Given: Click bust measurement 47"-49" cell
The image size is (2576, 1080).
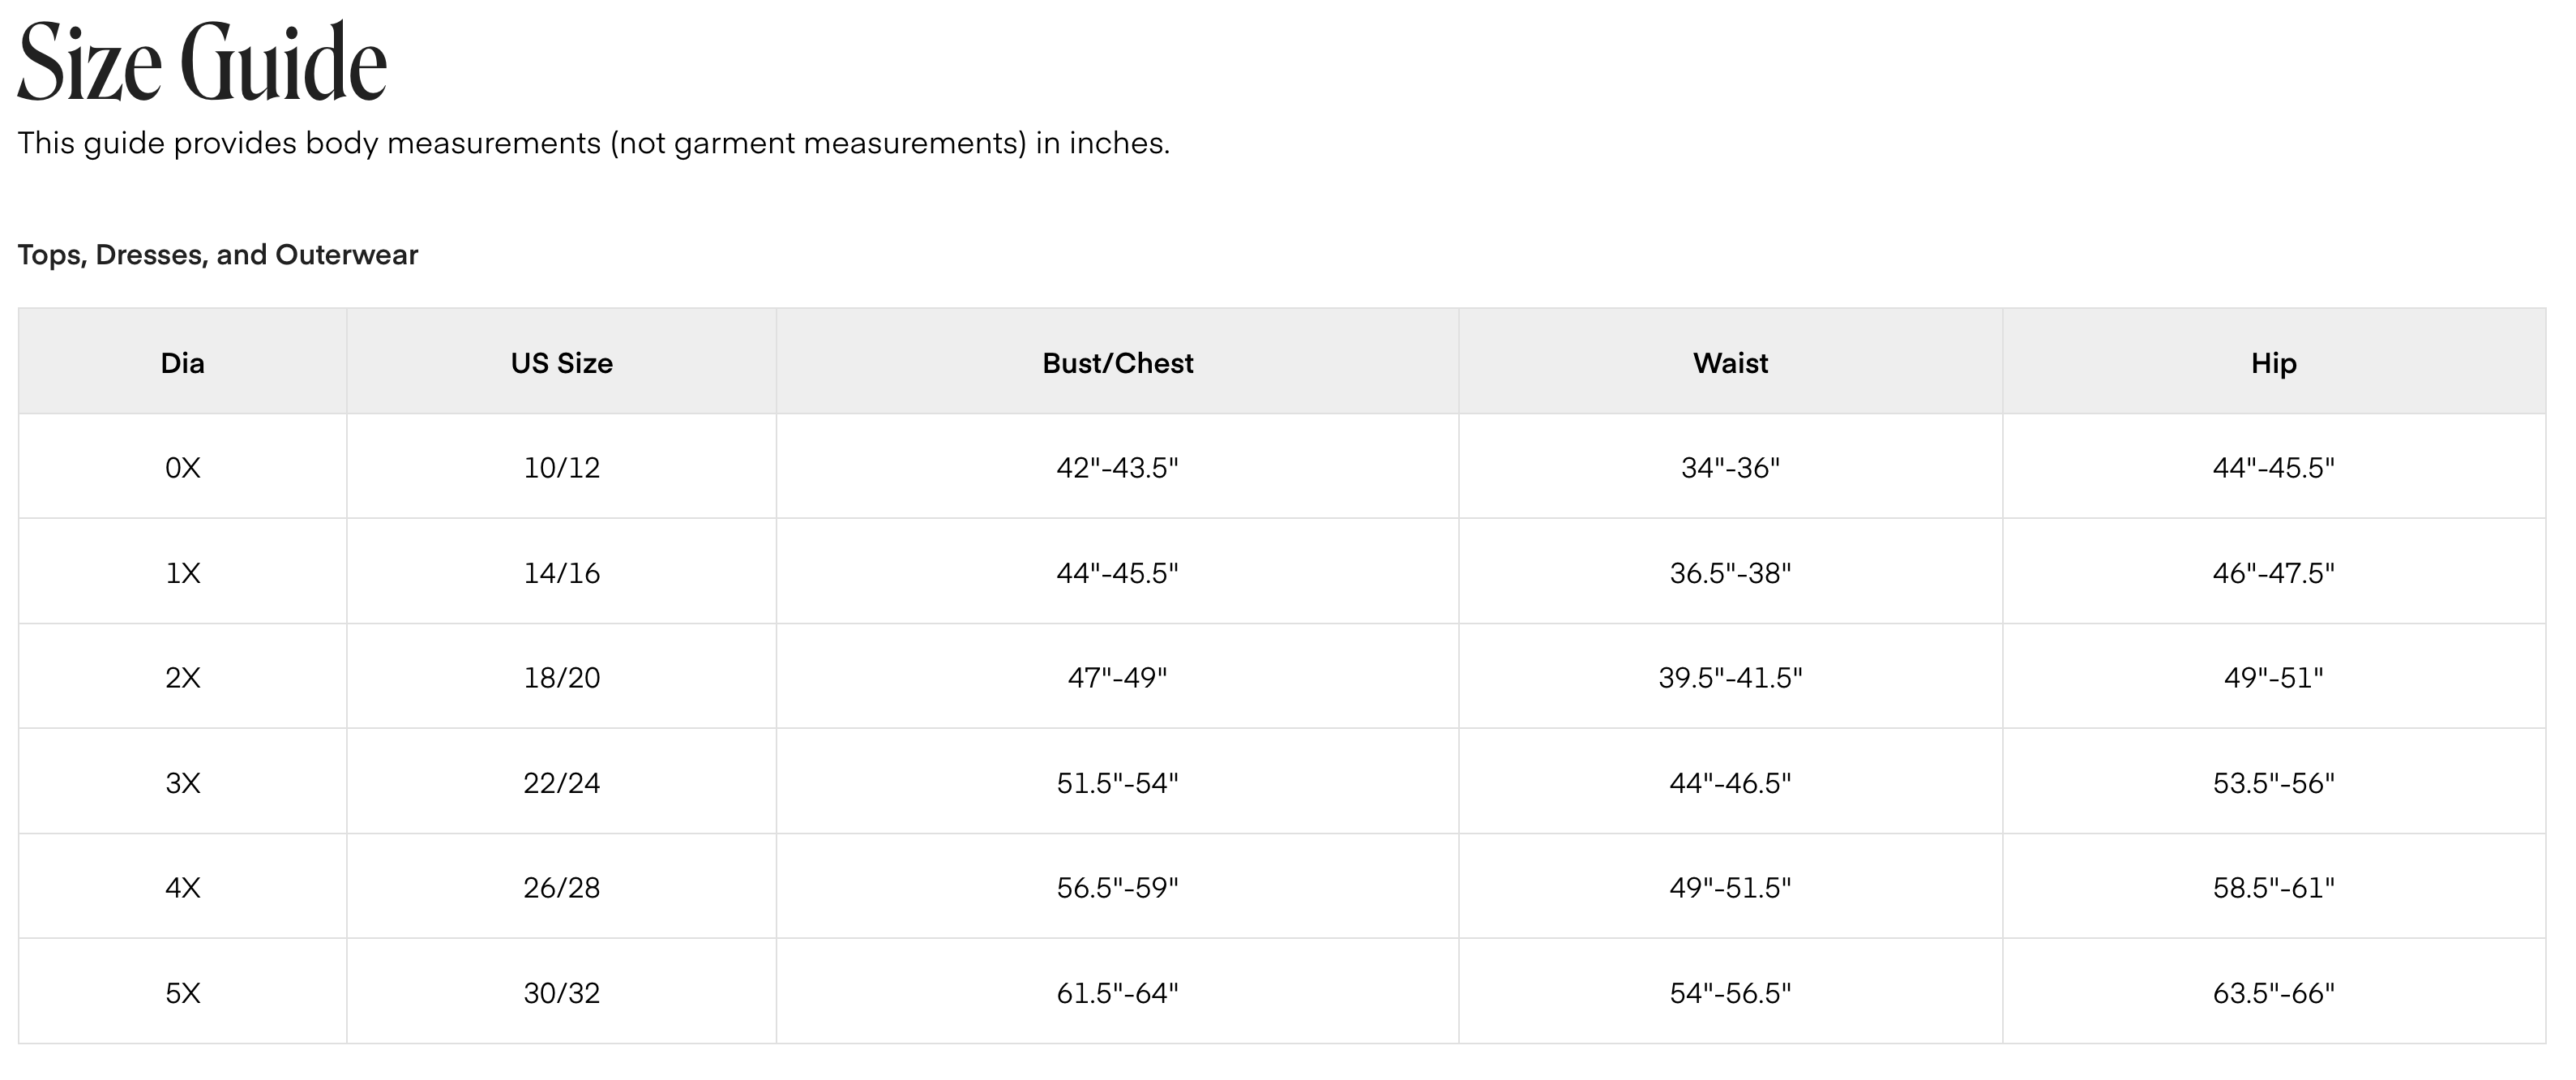Looking at the screenshot, I should [1118, 677].
